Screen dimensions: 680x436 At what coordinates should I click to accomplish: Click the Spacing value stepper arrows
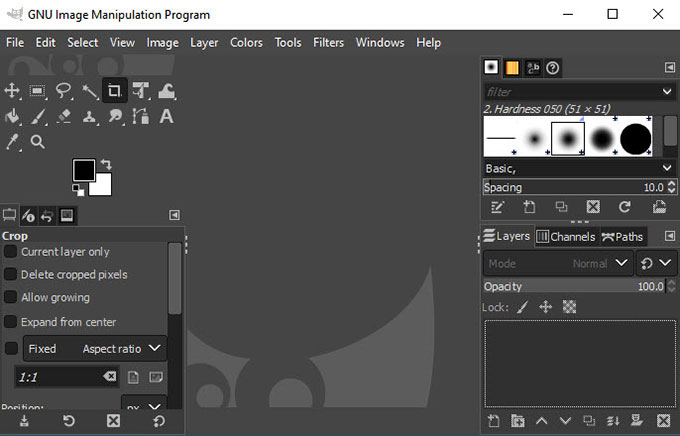[672, 187]
